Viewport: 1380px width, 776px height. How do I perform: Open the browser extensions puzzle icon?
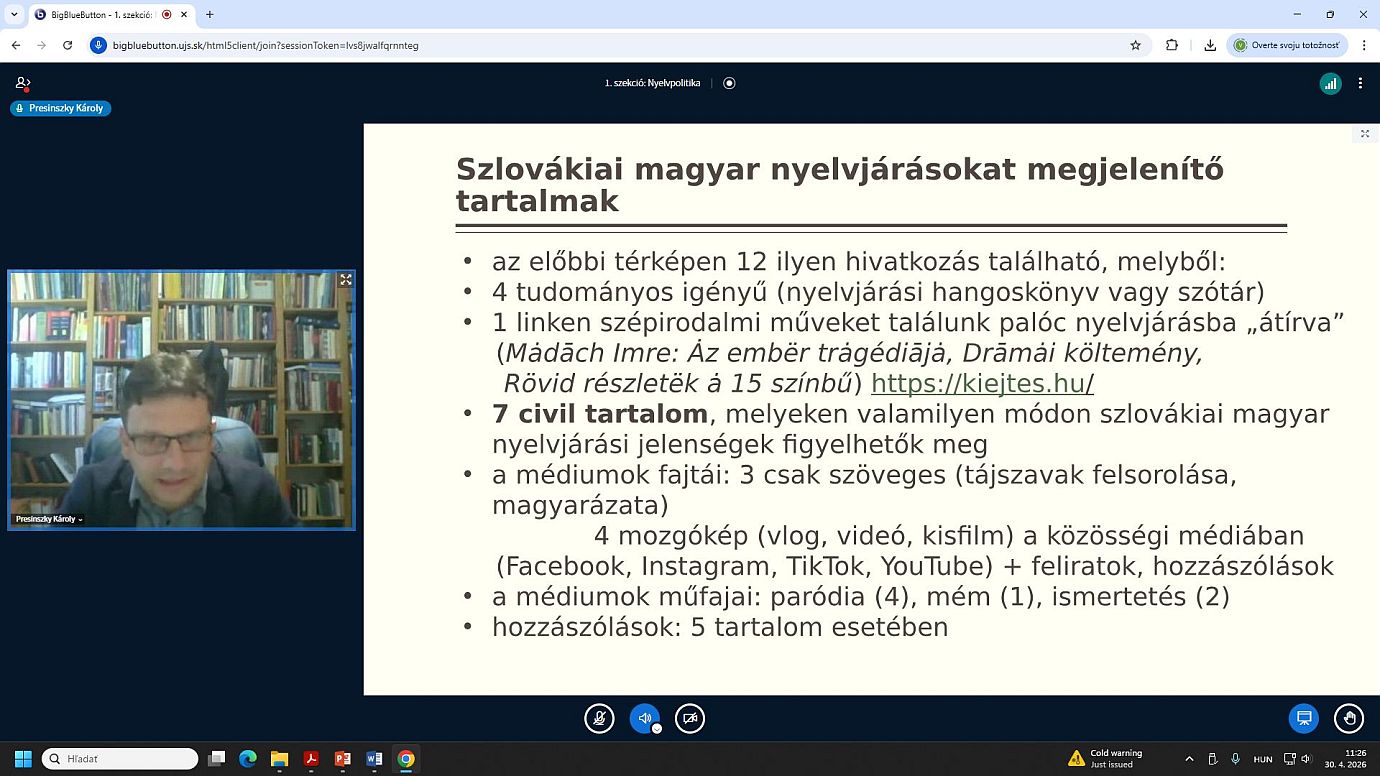point(1172,45)
